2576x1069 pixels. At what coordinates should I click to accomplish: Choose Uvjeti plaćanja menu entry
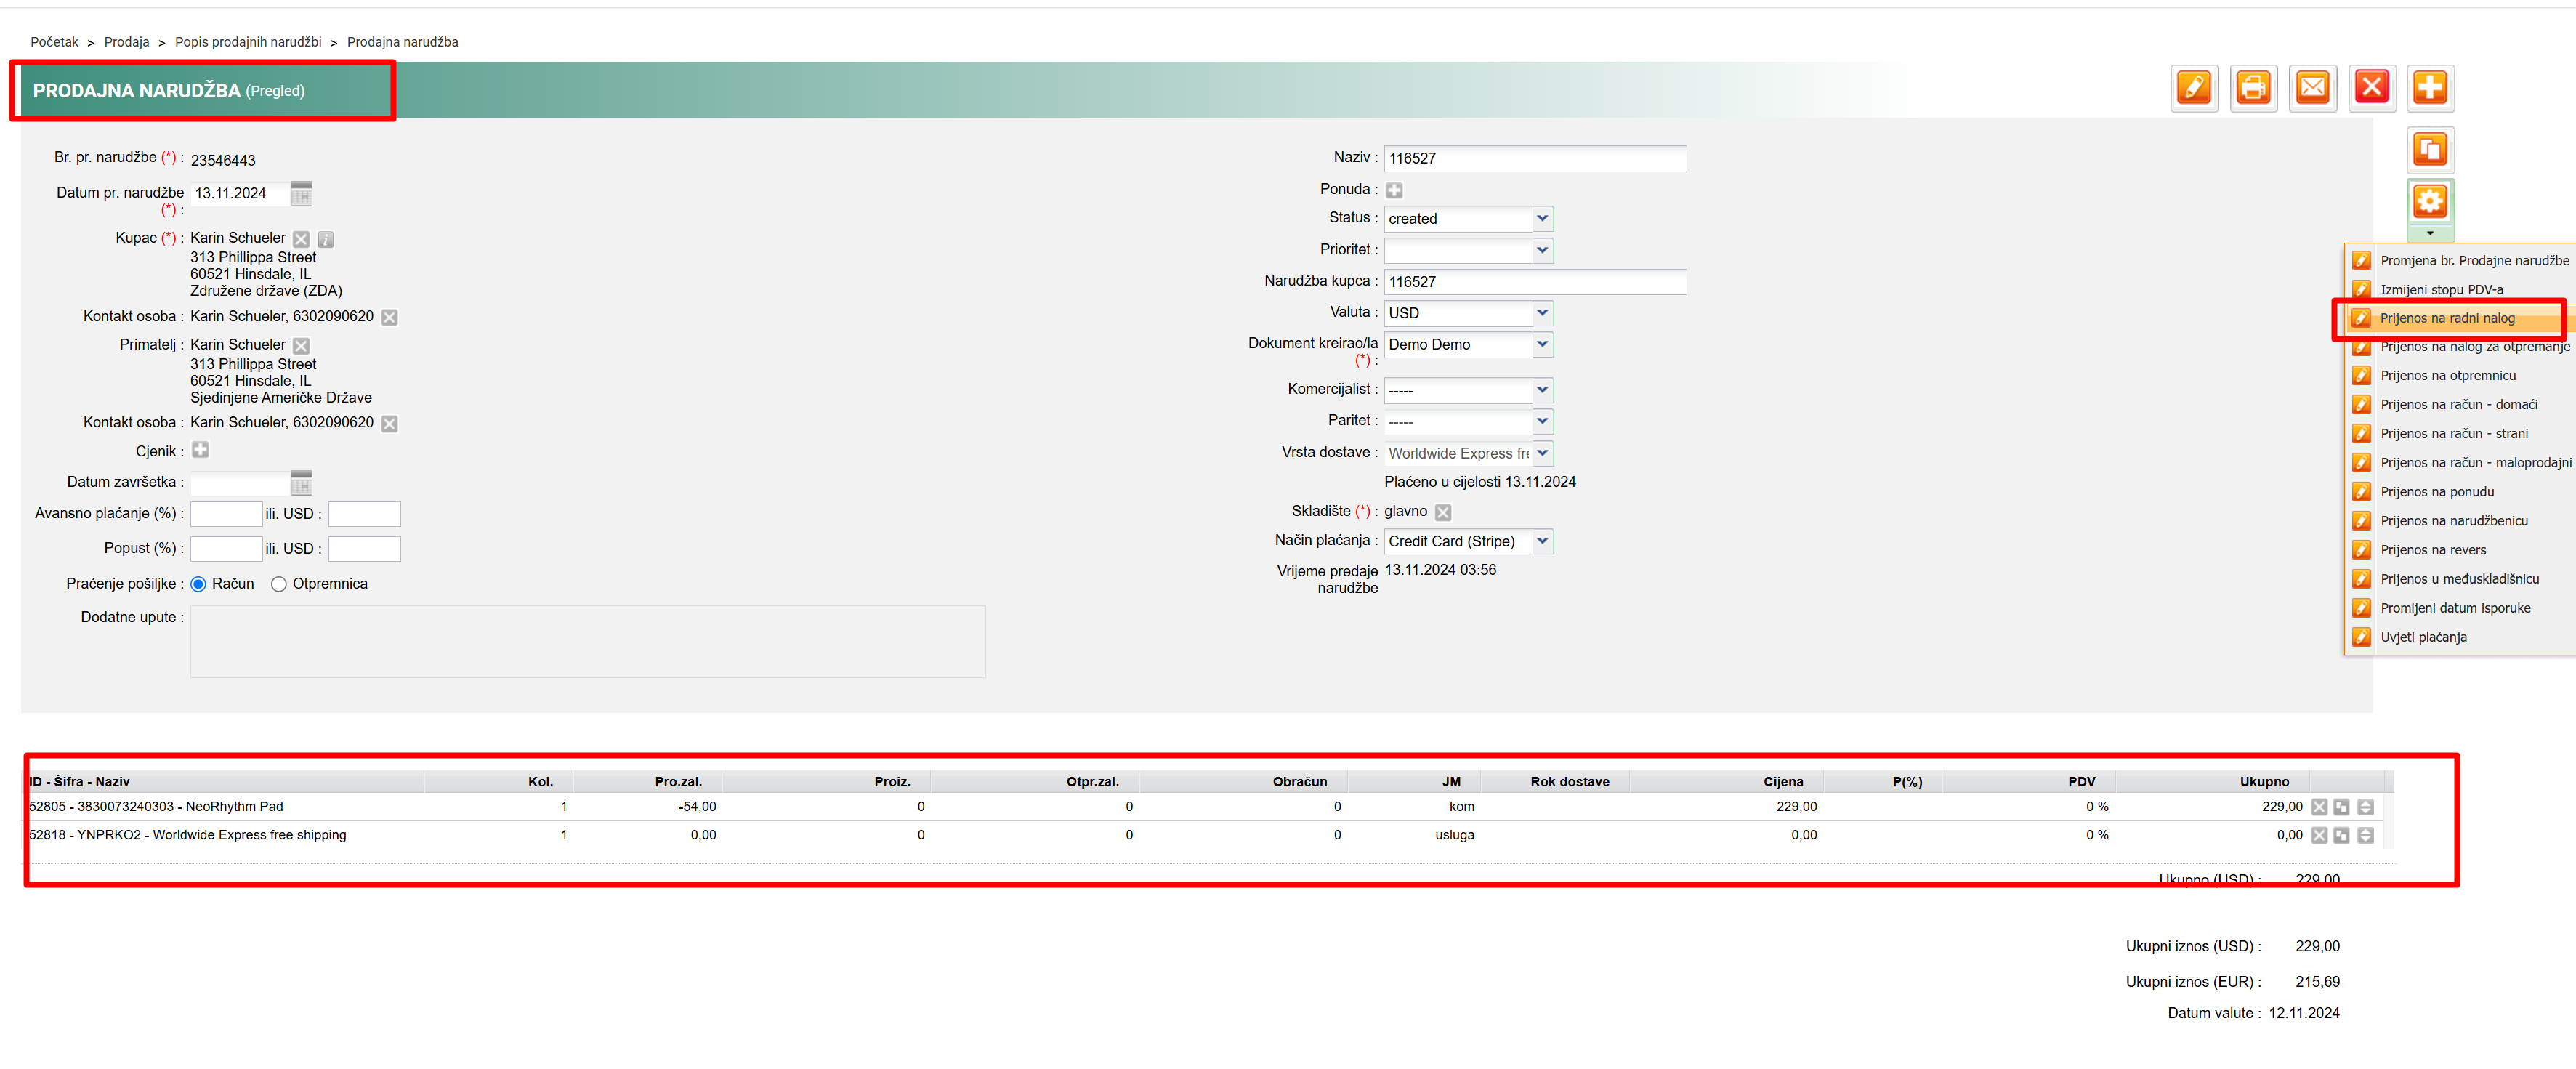pyautogui.click(x=2423, y=637)
